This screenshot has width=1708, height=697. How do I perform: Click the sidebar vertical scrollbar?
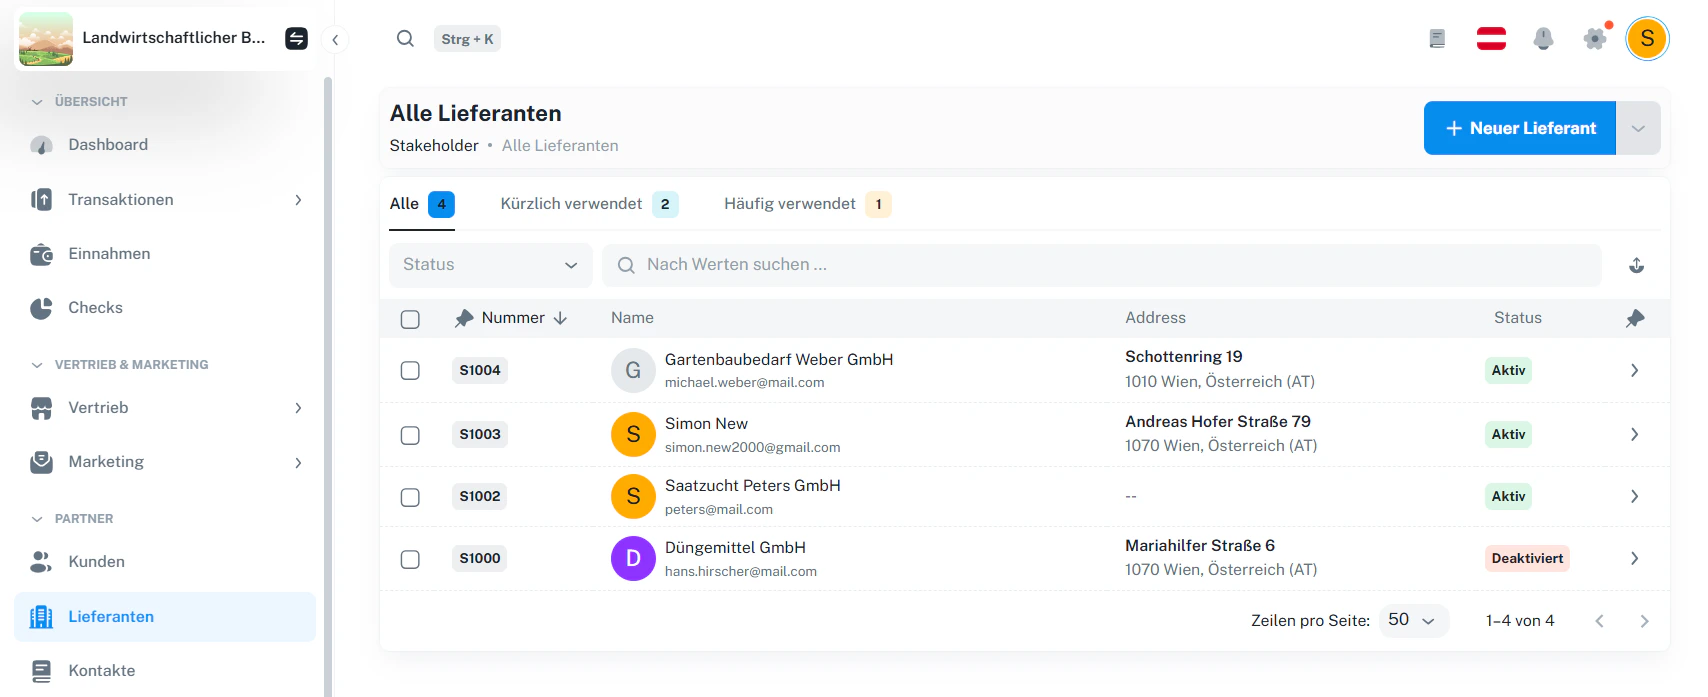pyautogui.click(x=327, y=385)
